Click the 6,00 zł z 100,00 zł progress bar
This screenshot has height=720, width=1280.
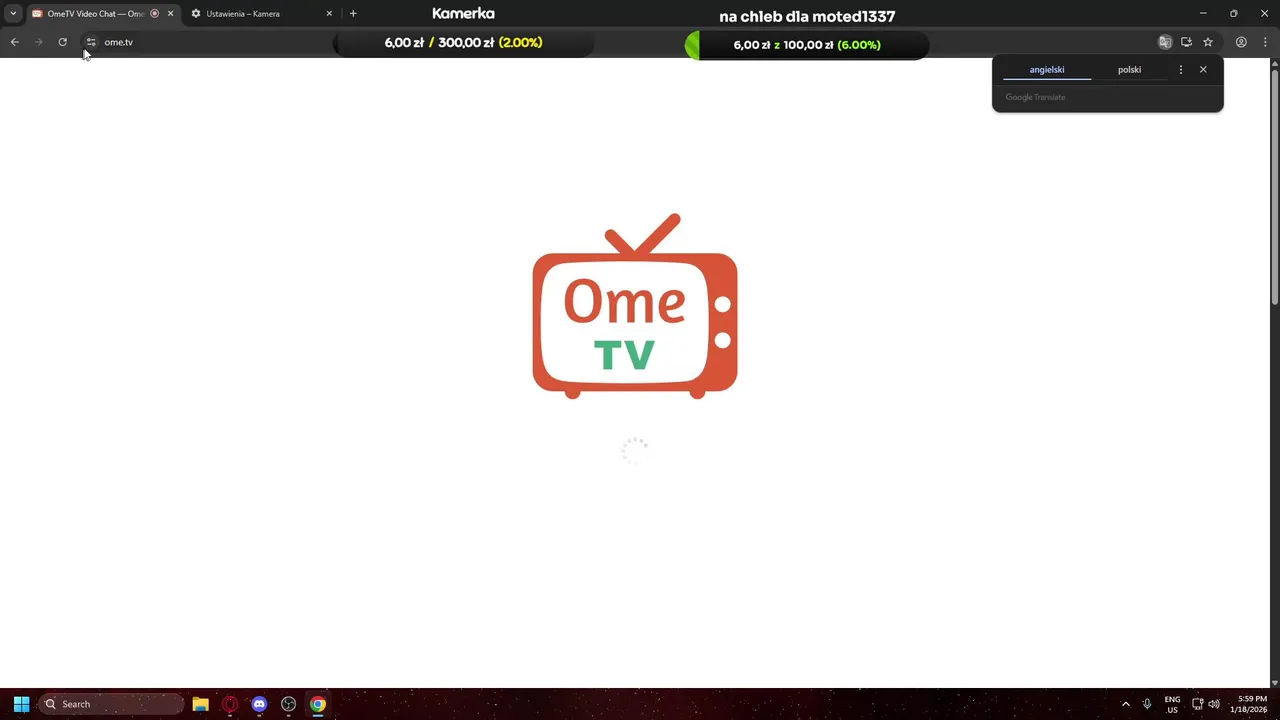807,45
